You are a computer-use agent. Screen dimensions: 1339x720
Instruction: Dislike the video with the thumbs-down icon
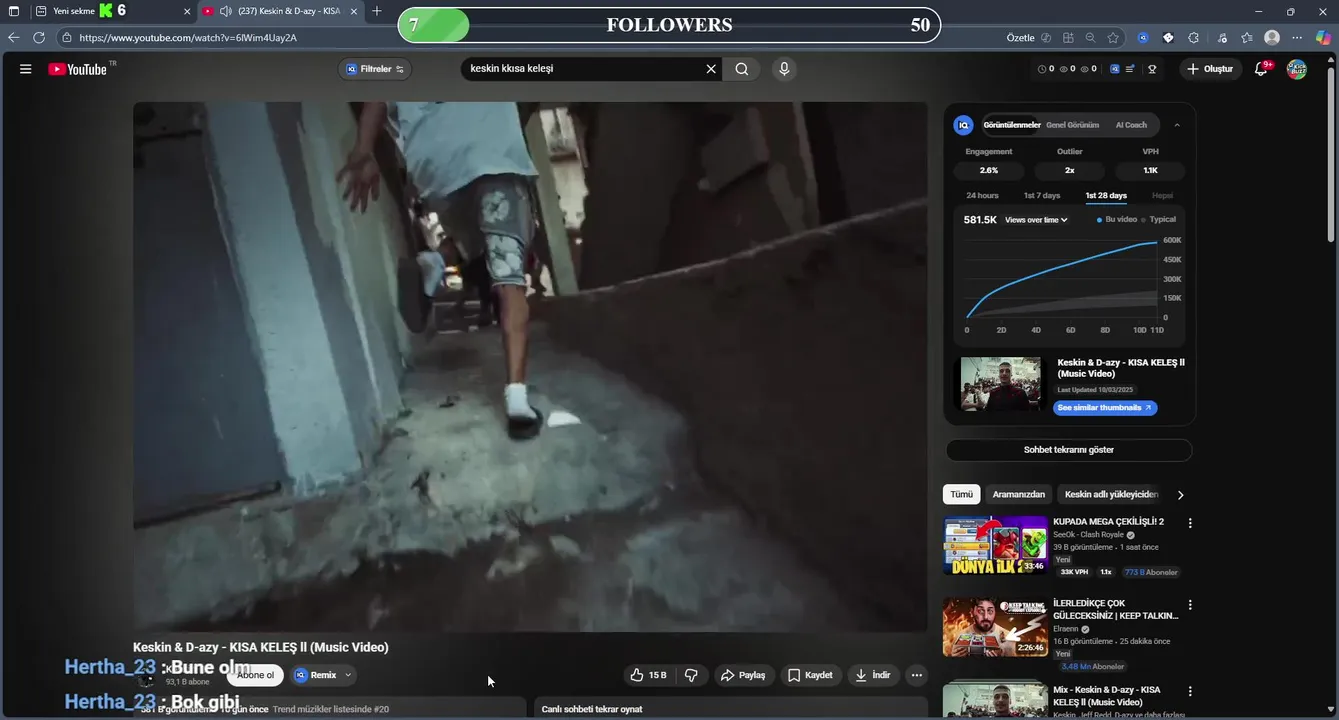[x=691, y=675]
